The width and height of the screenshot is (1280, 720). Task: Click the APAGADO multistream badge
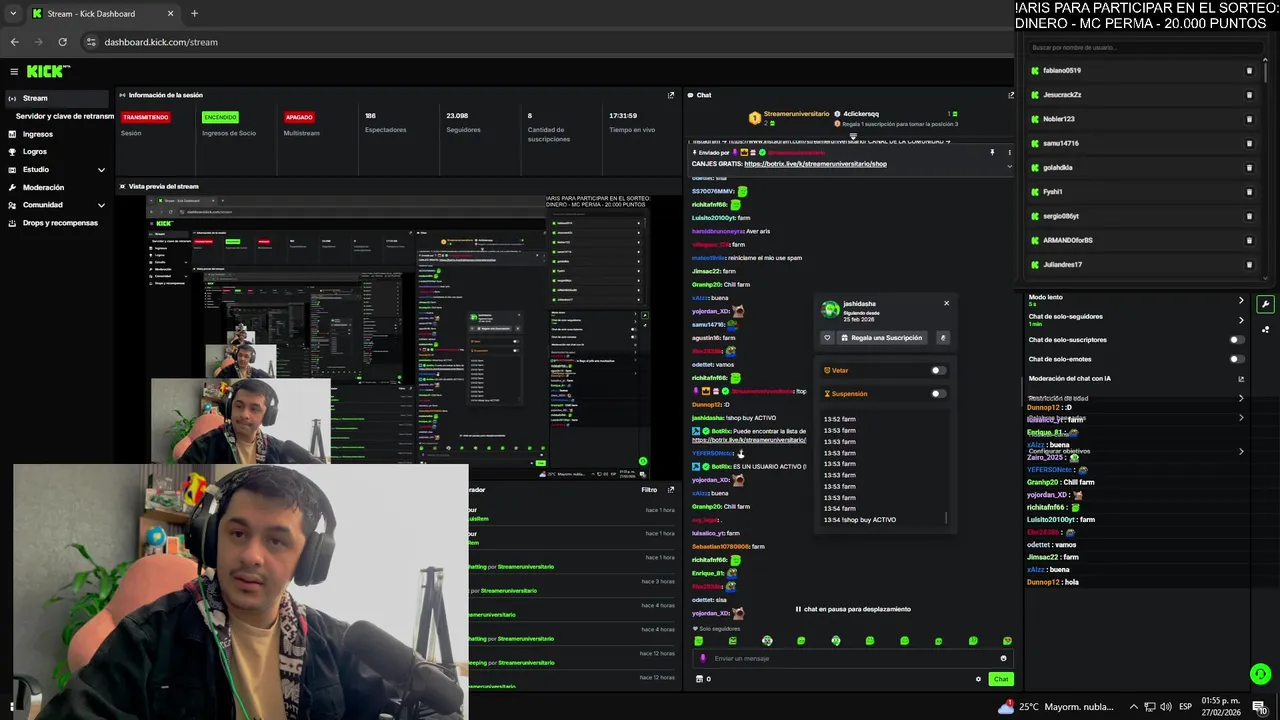pyautogui.click(x=299, y=117)
